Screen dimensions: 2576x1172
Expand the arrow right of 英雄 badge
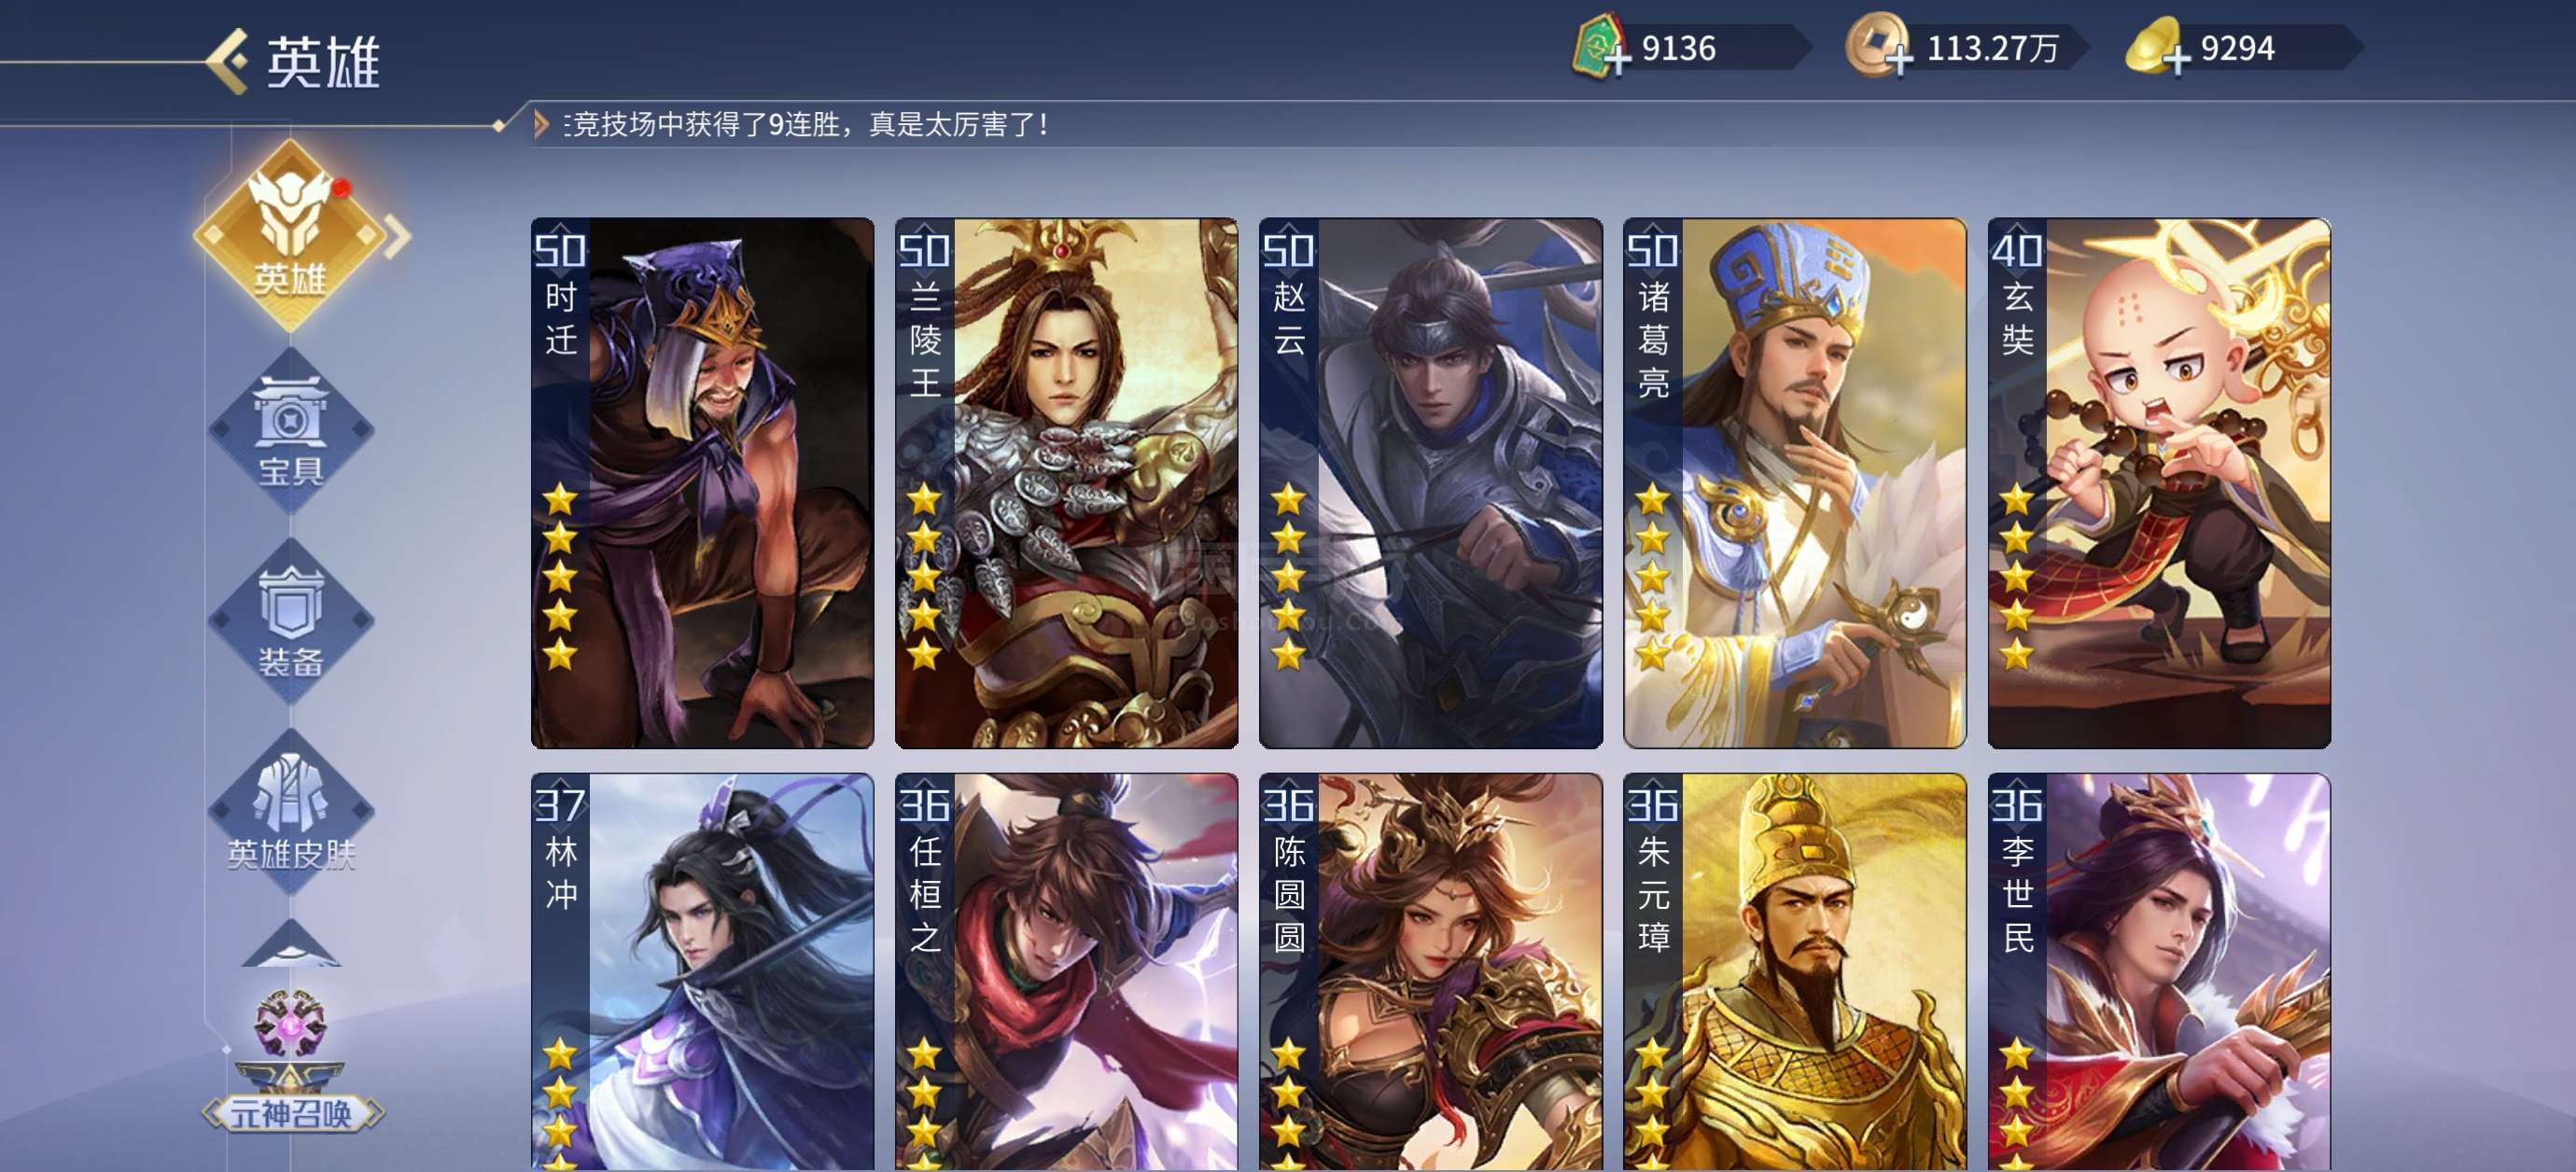pyautogui.click(x=398, y=236)
